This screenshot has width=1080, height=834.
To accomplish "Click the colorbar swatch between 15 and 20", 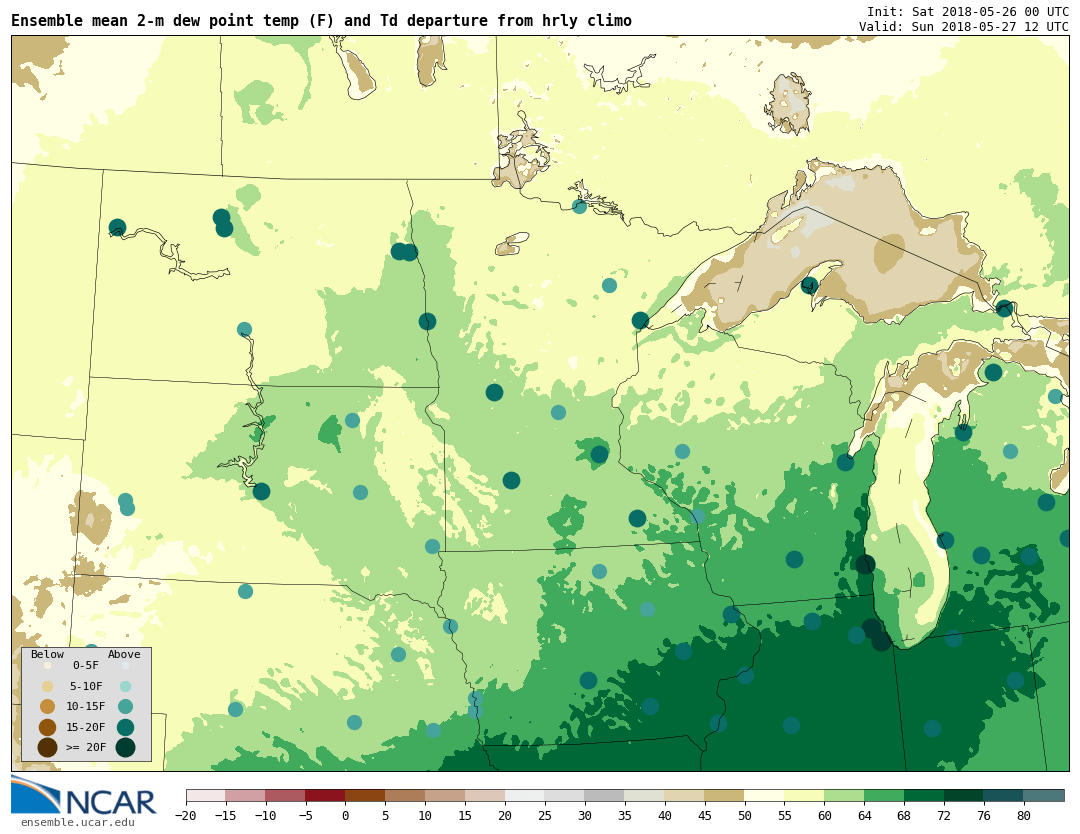I will [x=486, y=795].
